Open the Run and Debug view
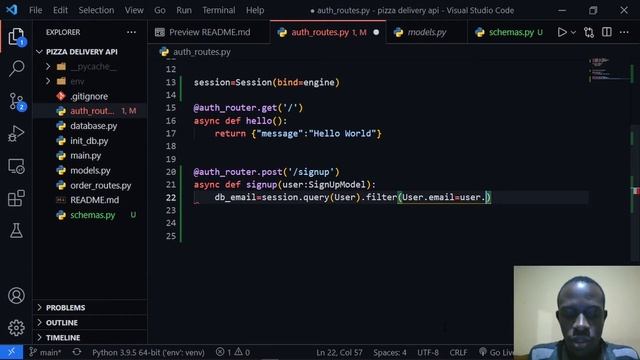Screen dimensions: 640x360 coord(16,133)
